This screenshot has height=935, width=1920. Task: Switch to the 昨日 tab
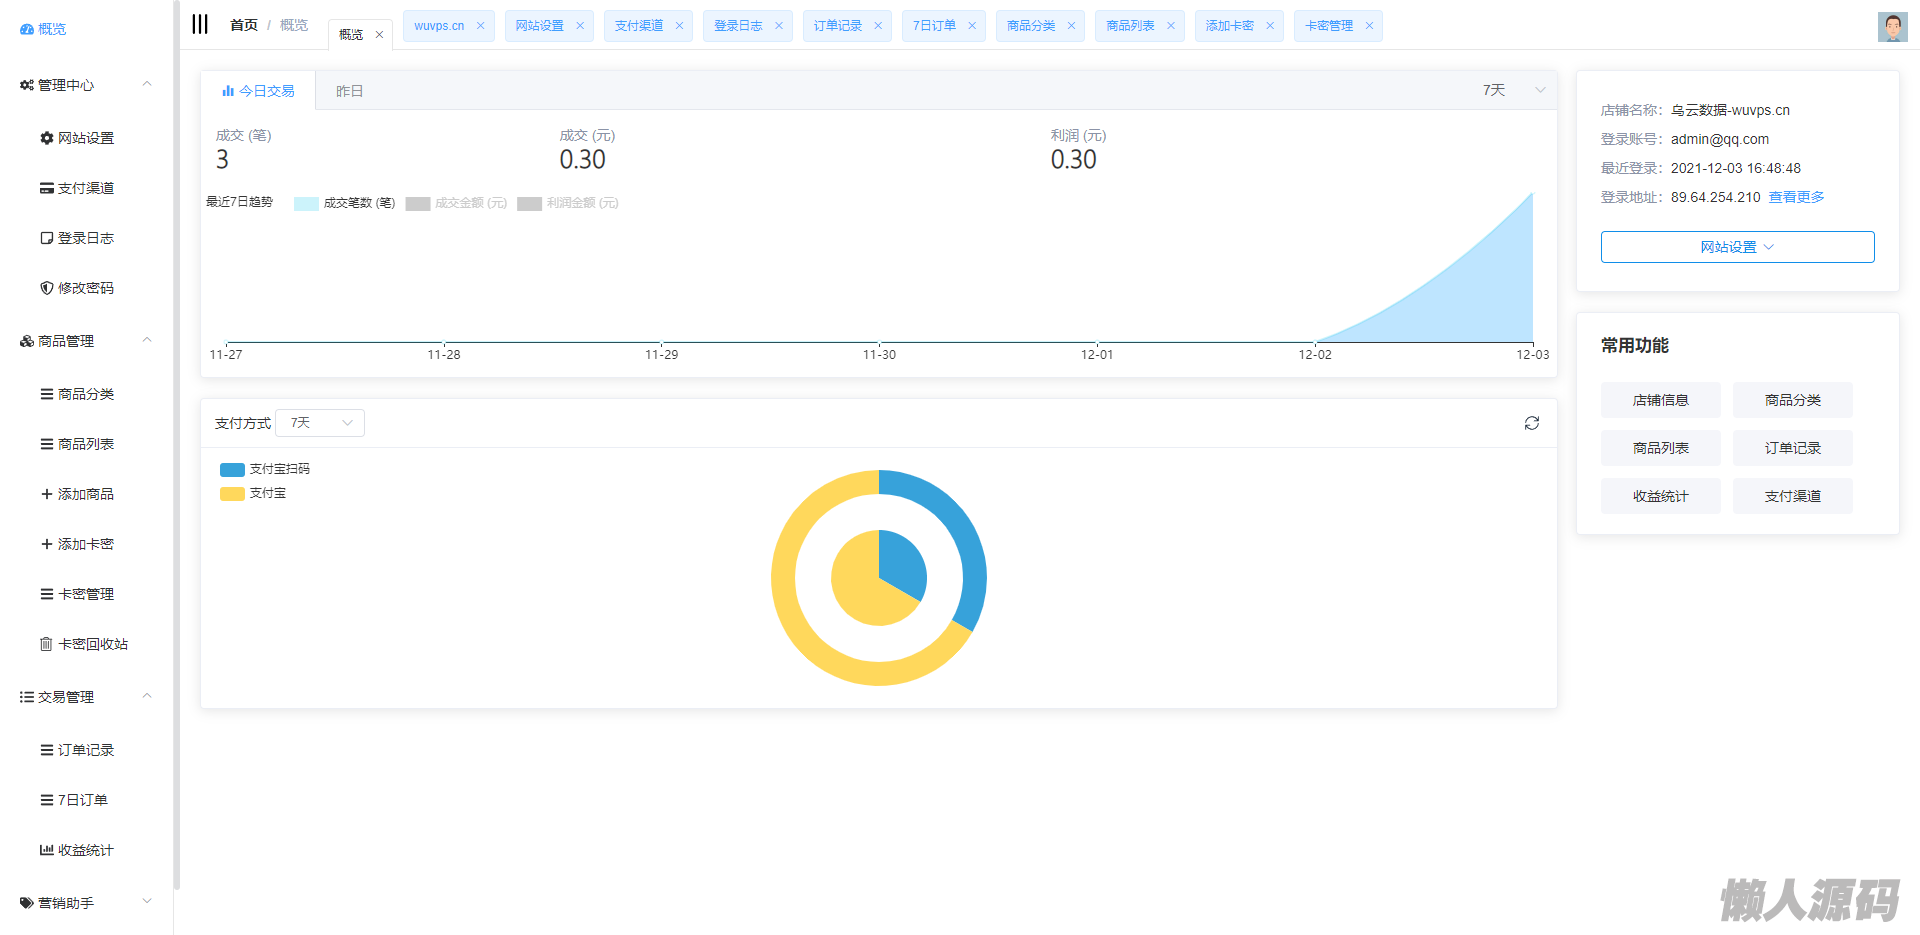point(349,91)
